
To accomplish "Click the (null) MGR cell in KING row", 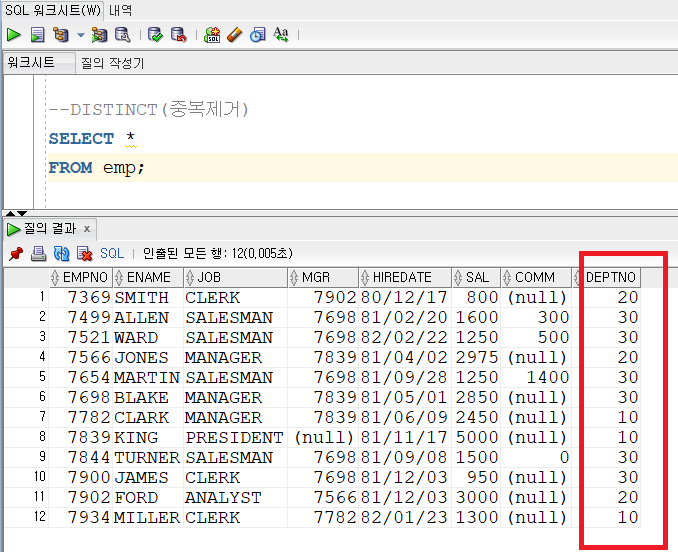I will [323, 437].
